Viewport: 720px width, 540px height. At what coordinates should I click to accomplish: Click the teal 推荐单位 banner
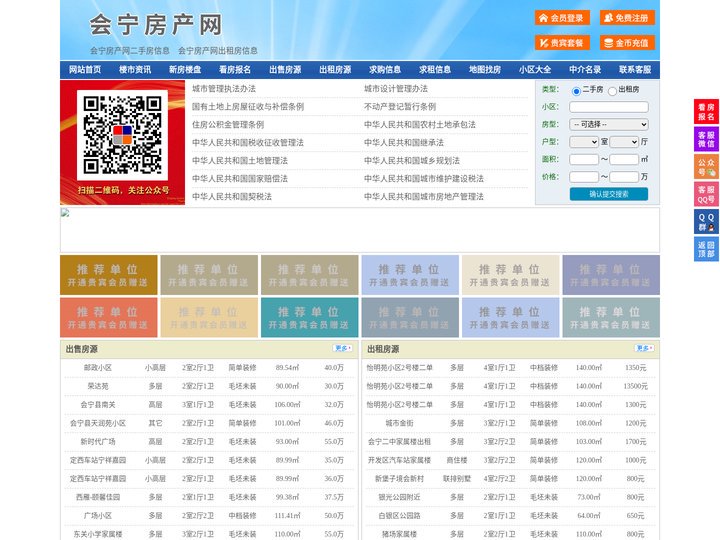pyautogui.click(x=309, y=318)
